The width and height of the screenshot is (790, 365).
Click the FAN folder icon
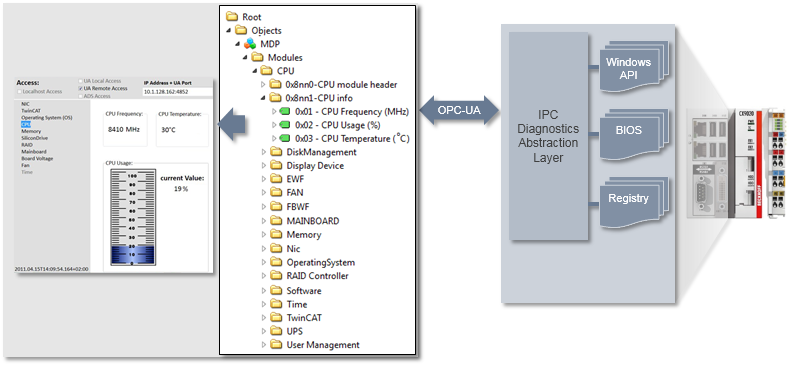pos(276,192)
